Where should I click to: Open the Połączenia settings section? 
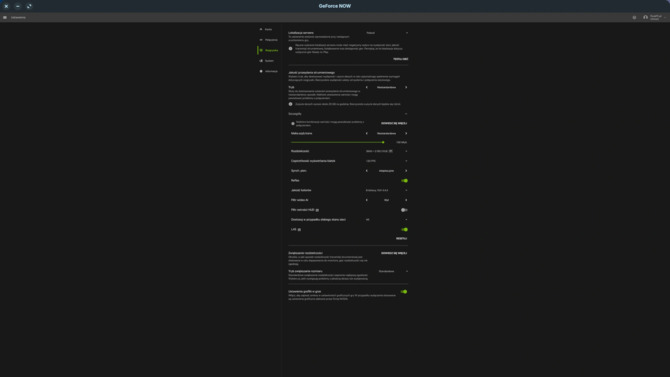pos(268,40)
